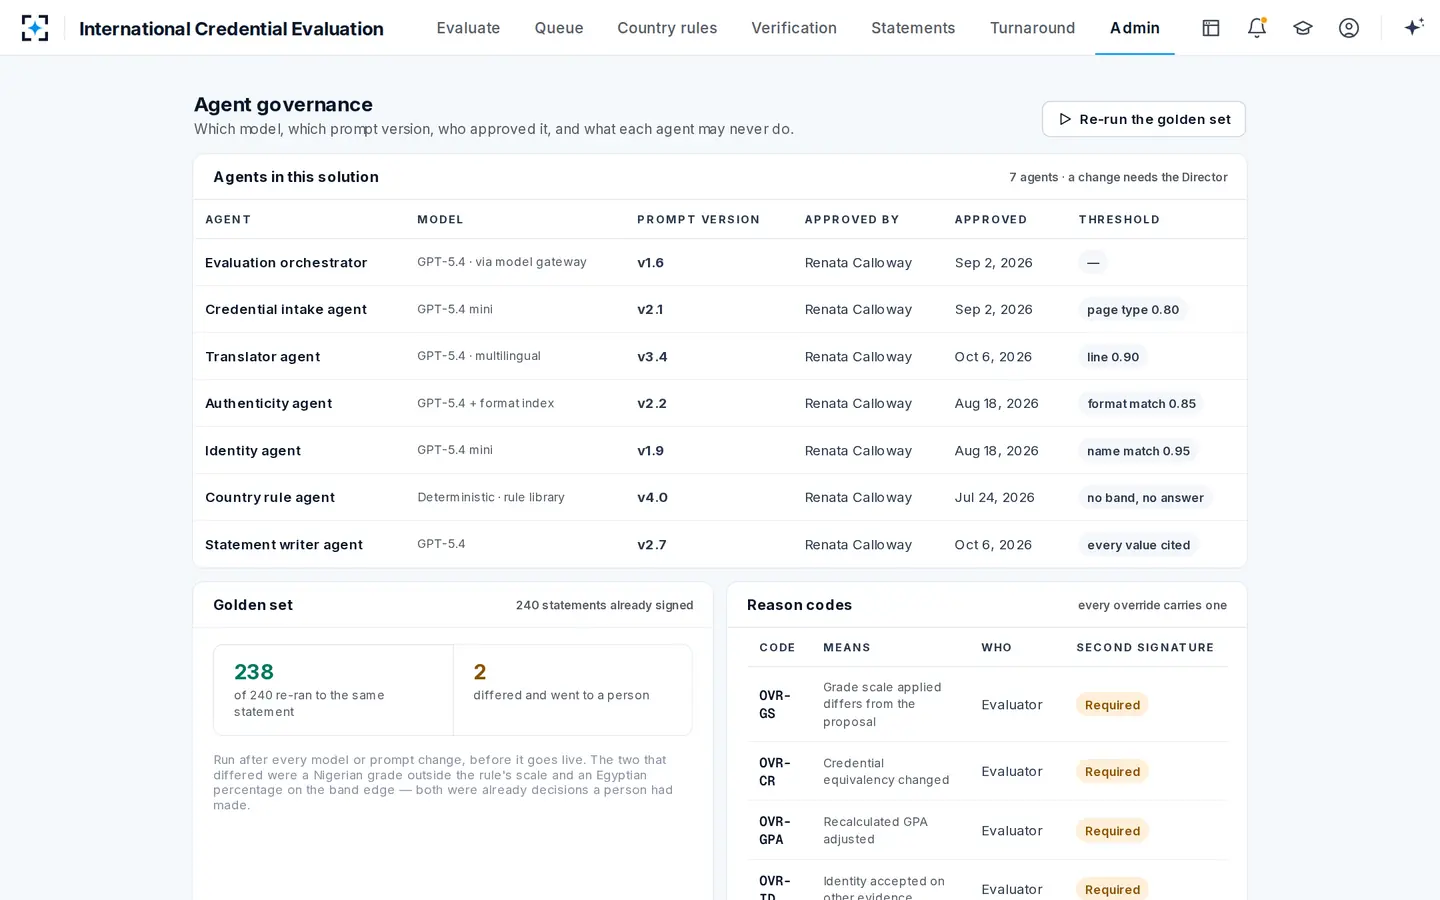Click the Statement writer agent name

[x=284, y=545]
